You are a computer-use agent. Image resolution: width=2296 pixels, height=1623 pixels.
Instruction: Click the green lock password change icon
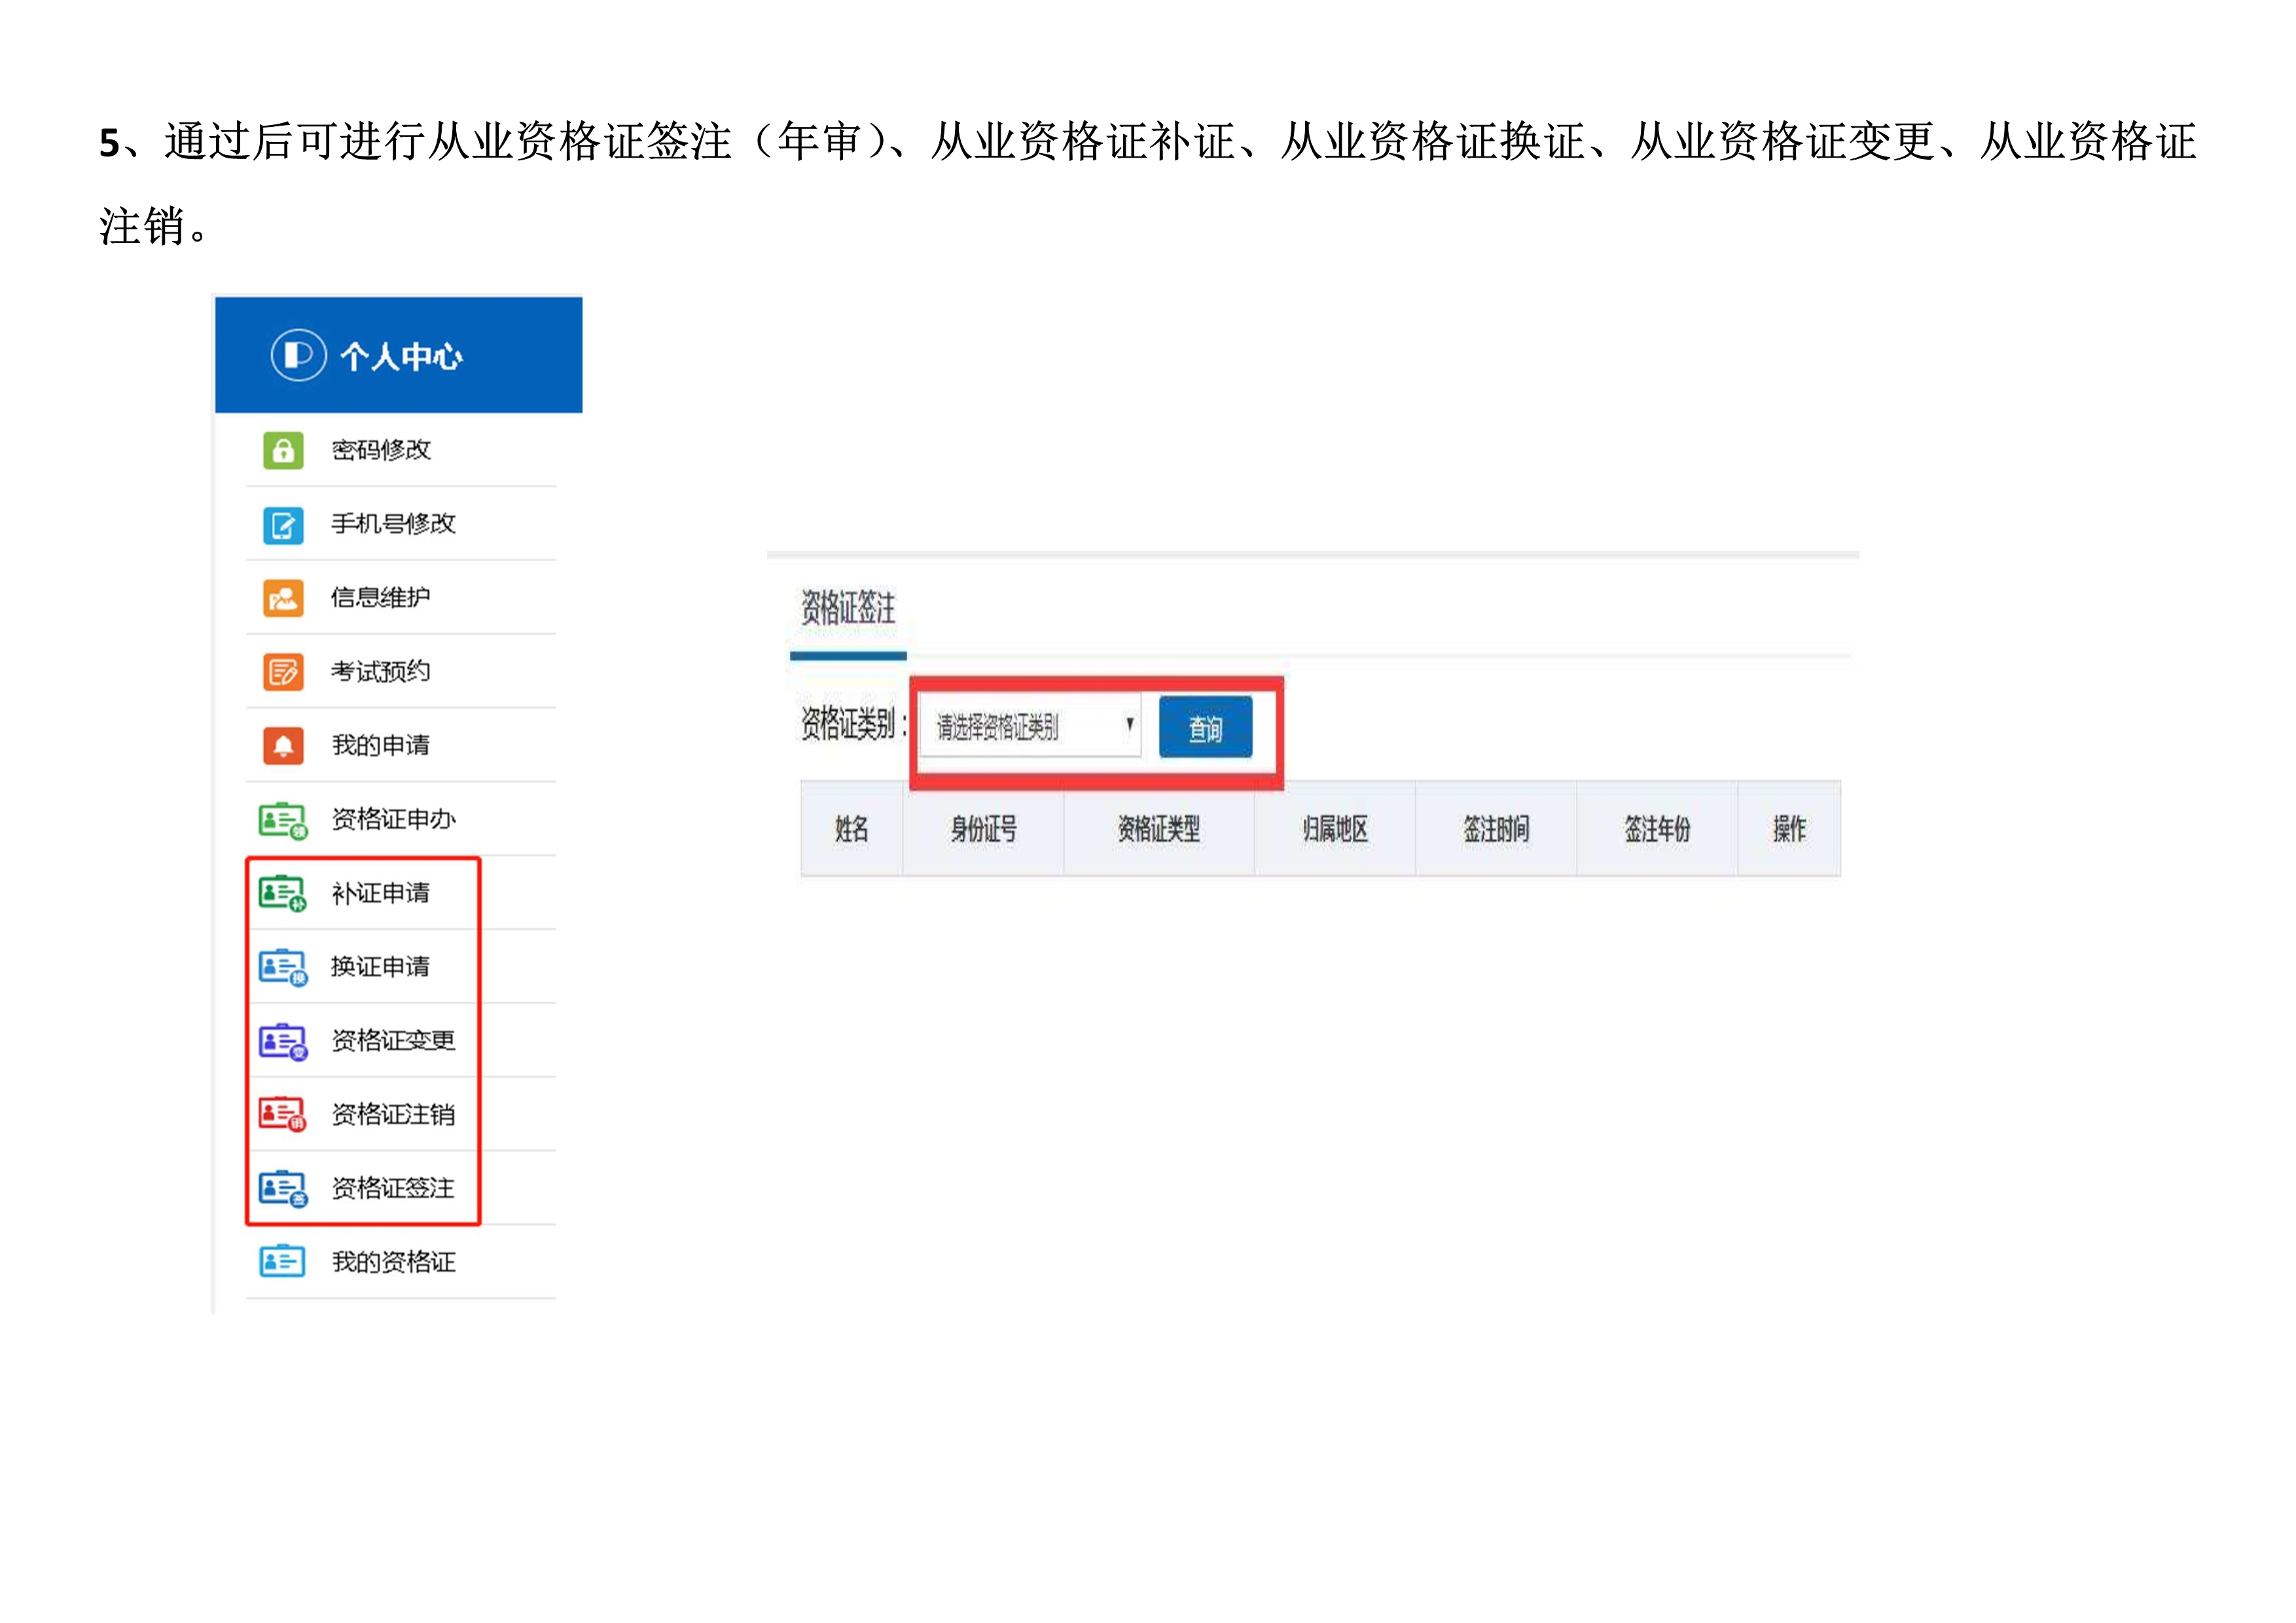(x=283, y=450)
